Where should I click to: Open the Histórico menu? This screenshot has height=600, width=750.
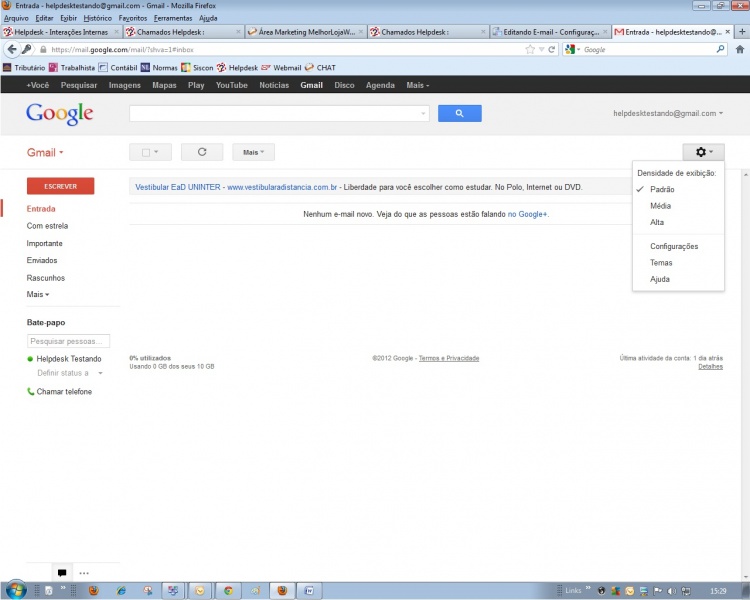[x=98, y=18]
